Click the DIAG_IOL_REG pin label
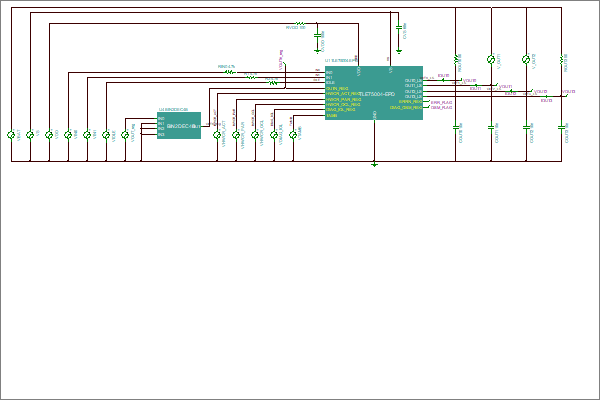This screenshot has width=600, height=400. coord(341,110)
